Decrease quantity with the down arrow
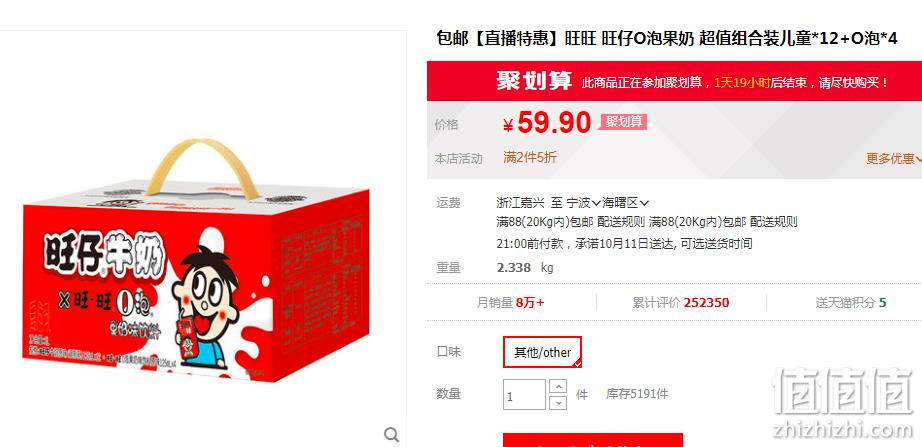Viewport: 922px width, 447px height. click(x=557, y=402)
